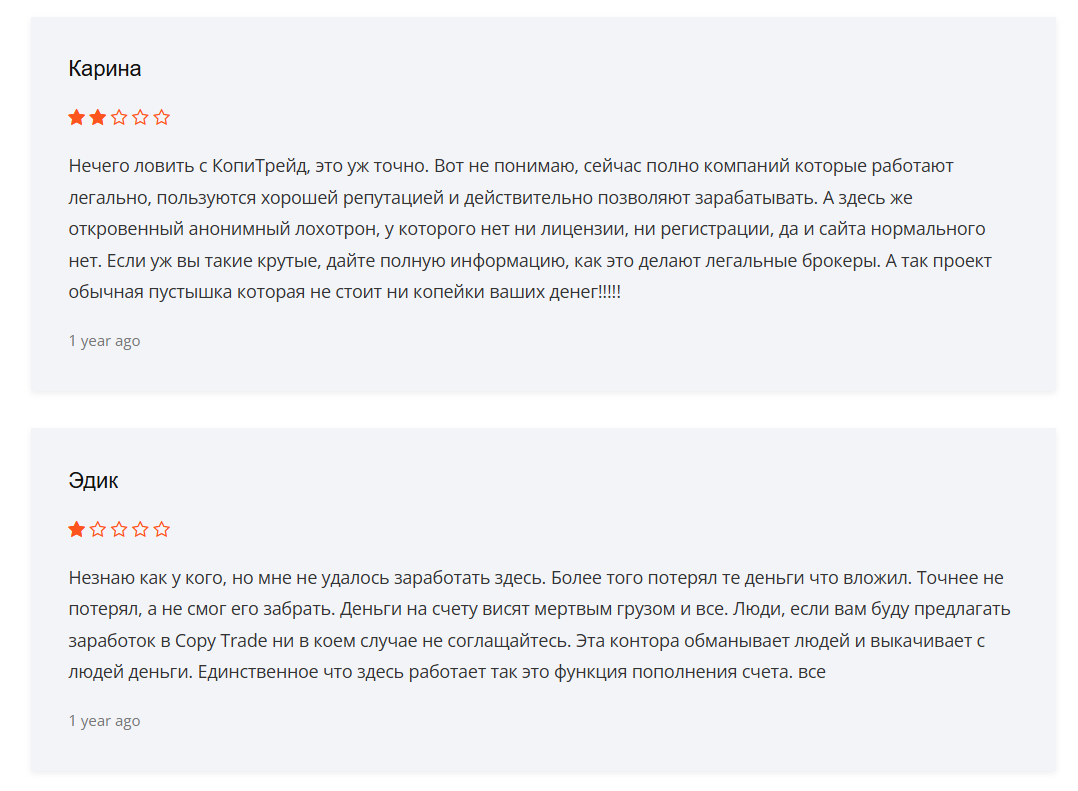
Task: Click "1 year ago" under Эдик's review
Action: [x=105, y=721]
